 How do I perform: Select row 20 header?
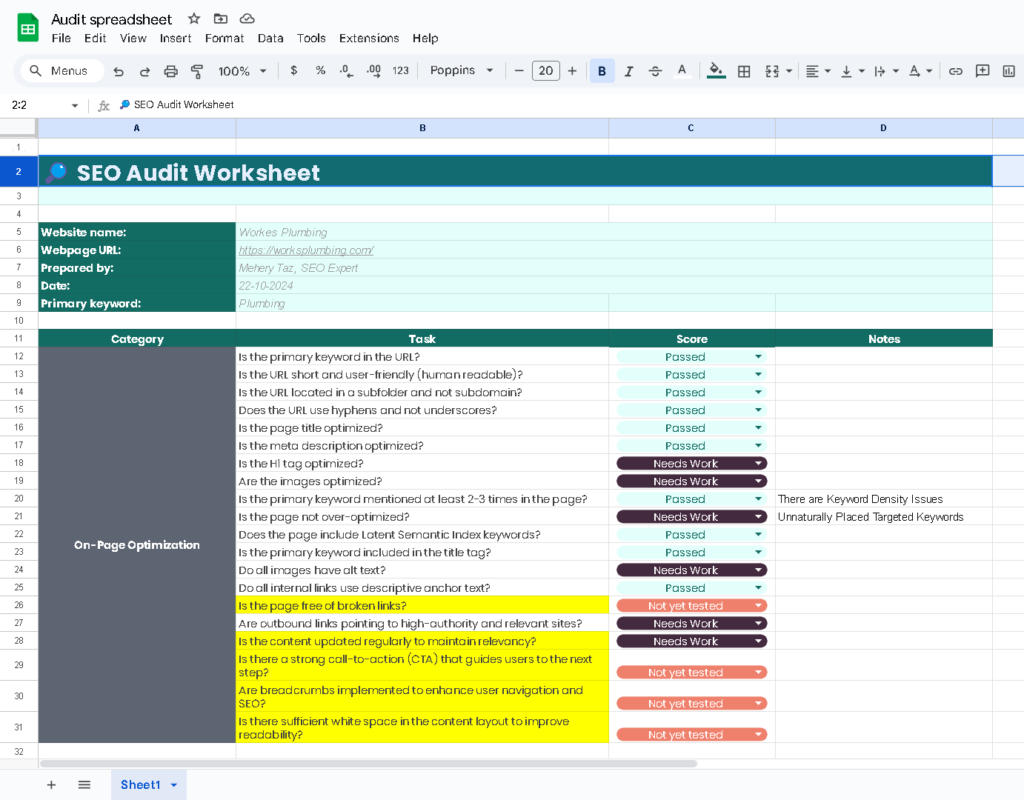19,499
